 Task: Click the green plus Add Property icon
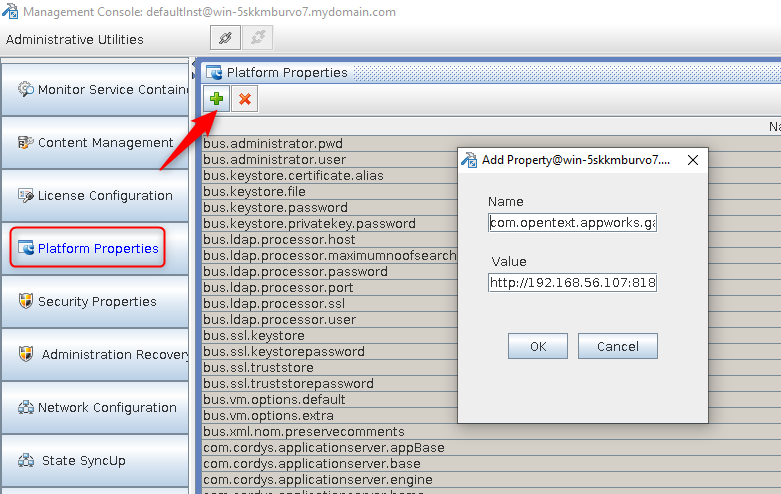216,99
